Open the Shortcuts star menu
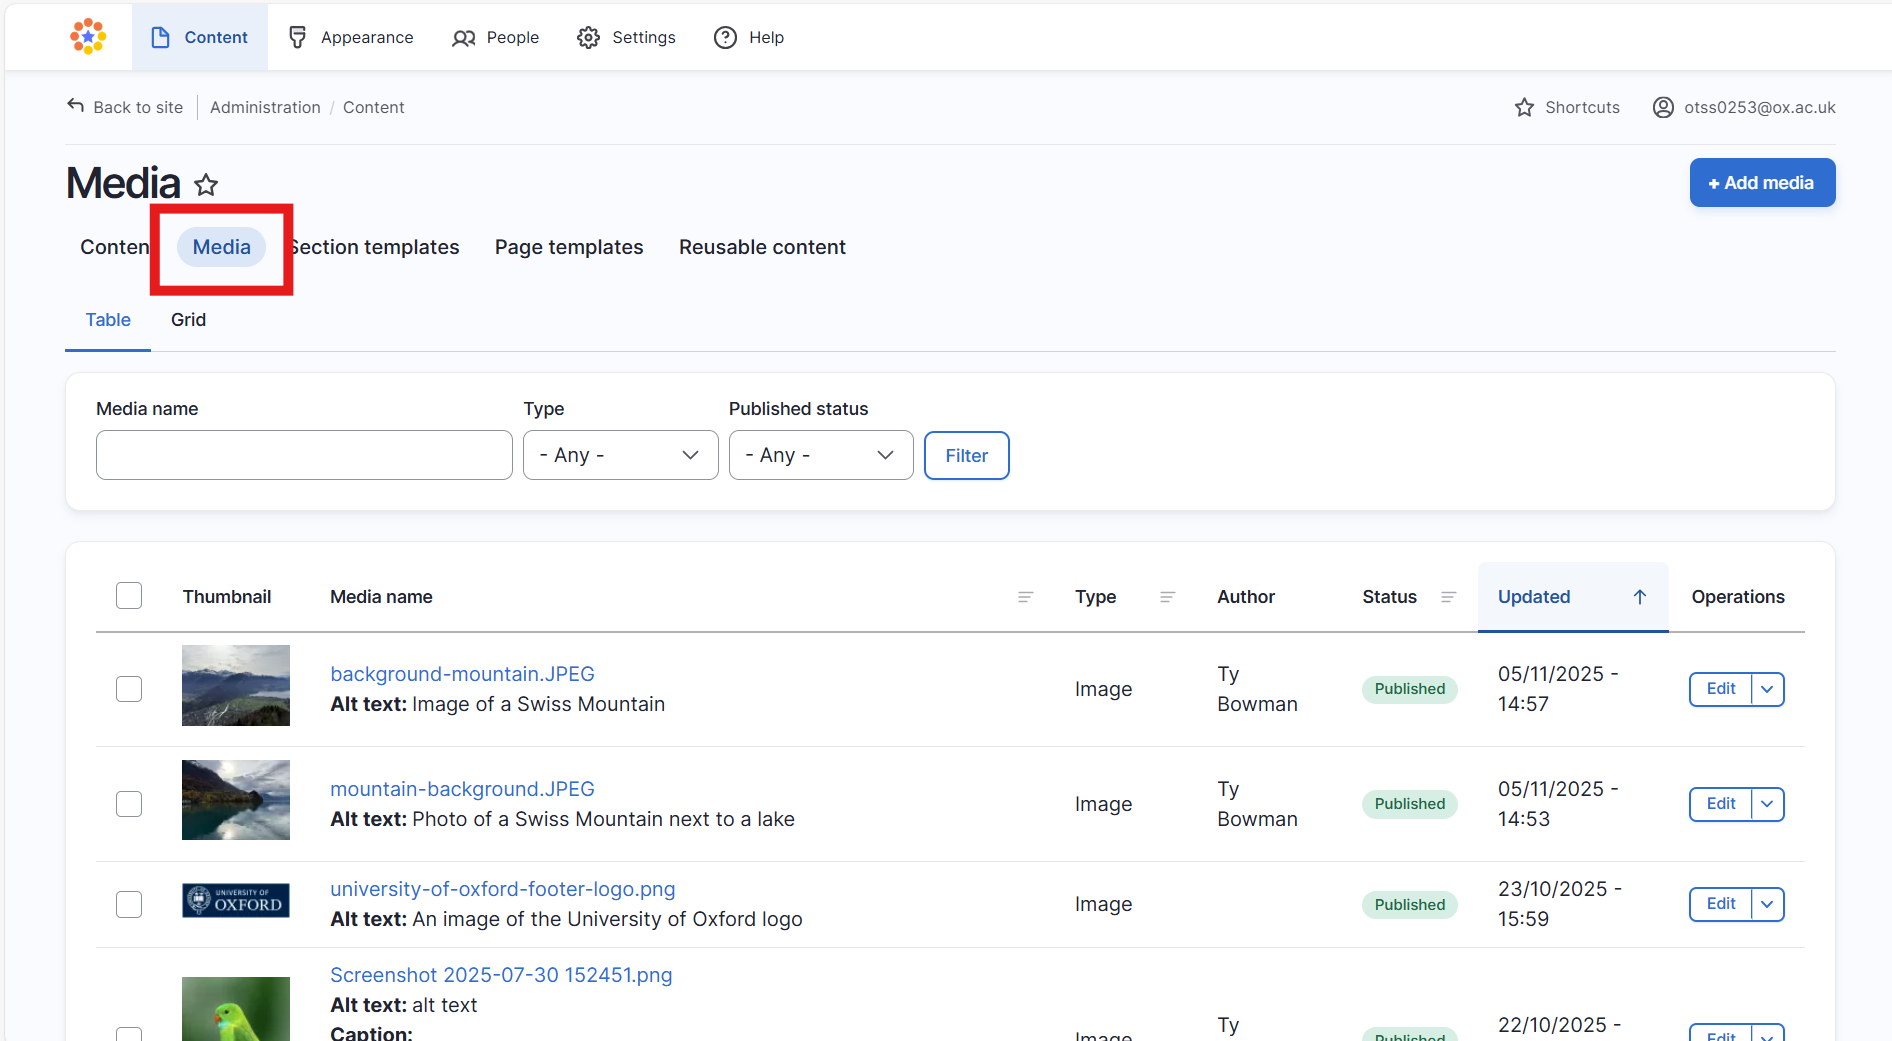The image size is (1892, 1041). 1524,107
